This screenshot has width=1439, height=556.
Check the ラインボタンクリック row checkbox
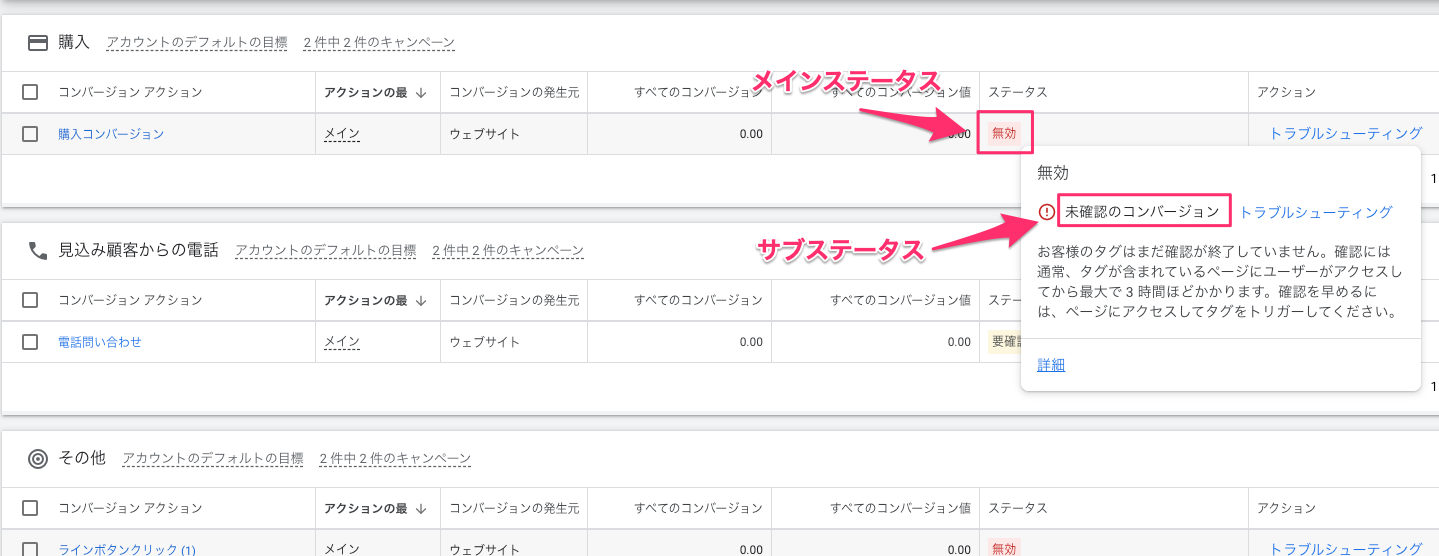coord(30,549)
